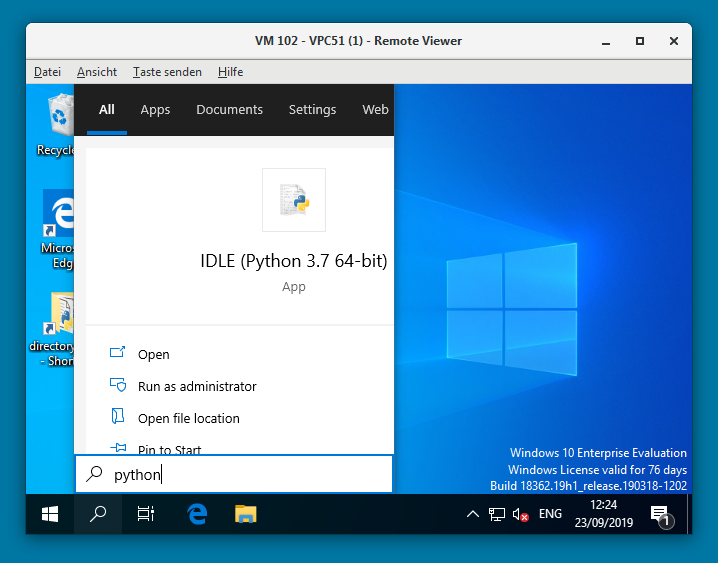718x563 pixels.
Task: Minimize the Remote Viewer window
Action: click(606, 41)
